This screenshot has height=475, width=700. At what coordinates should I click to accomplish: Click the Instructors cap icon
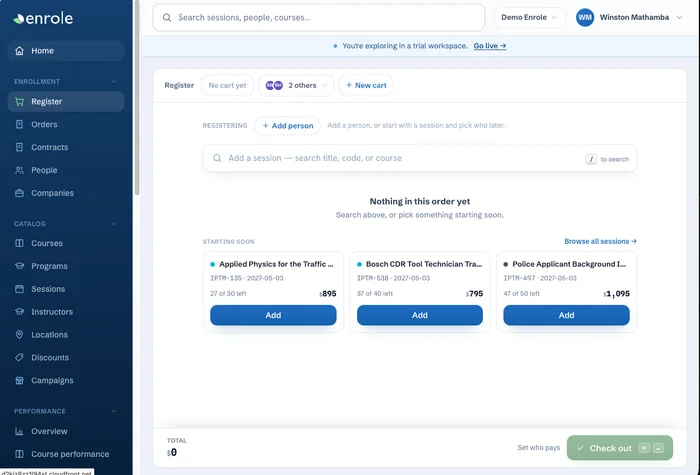(x=19, y=312)
